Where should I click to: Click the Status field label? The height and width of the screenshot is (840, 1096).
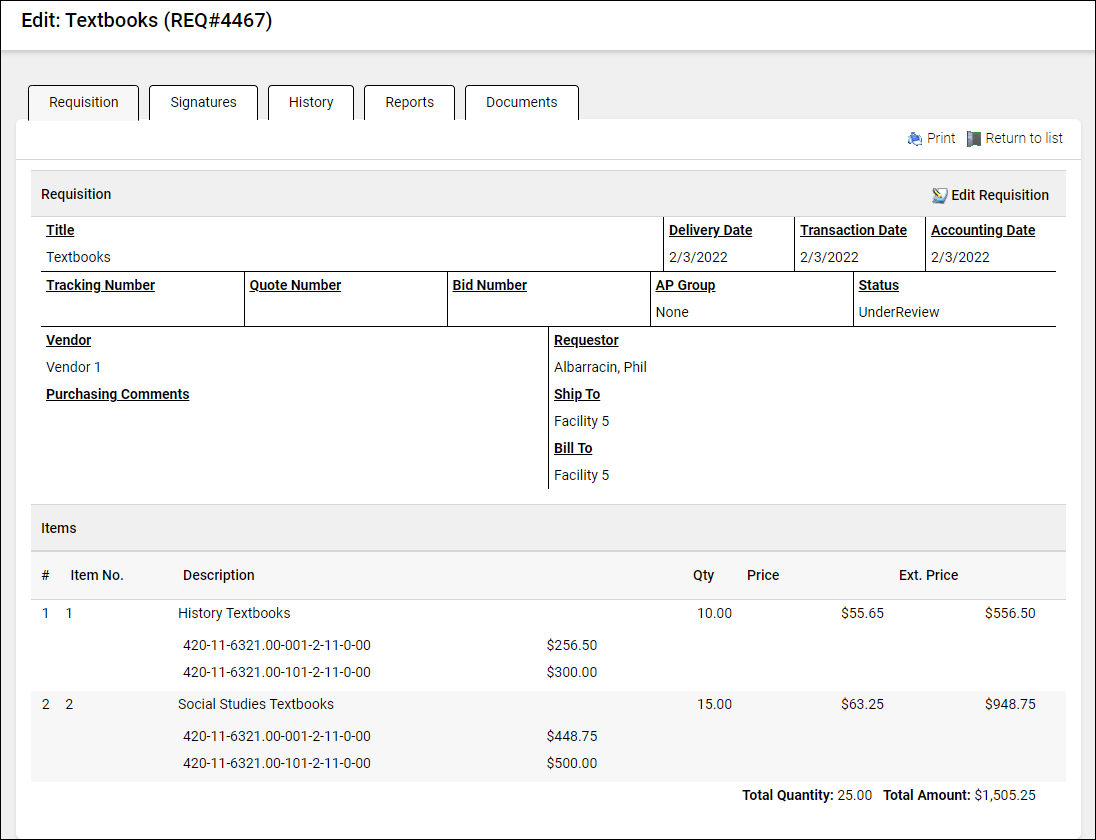click(x=878, y=285)
